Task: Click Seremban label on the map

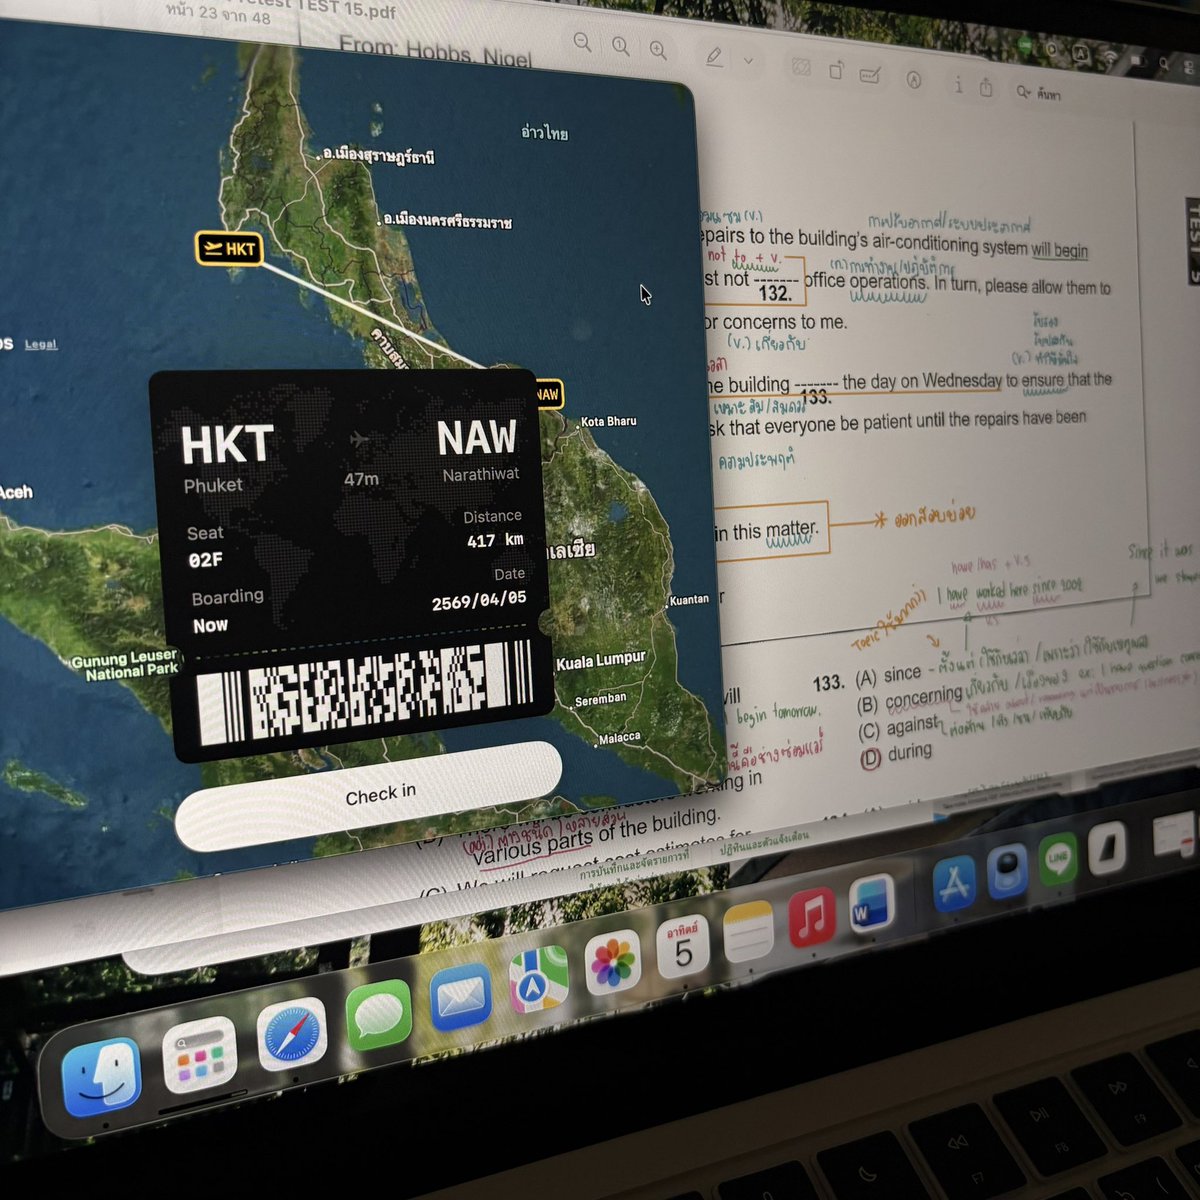Action: (600, 699)
